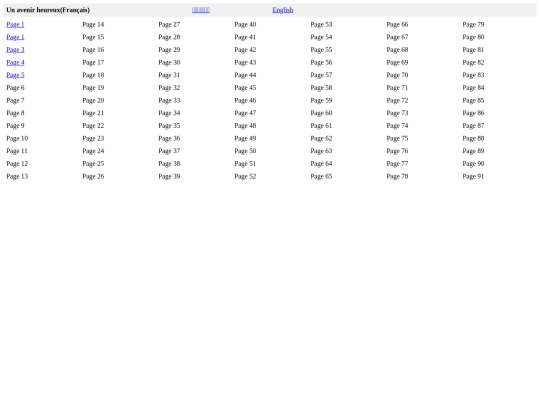Viewport: 540px width, 405px height.
Task: Select the 'Page 70' text
Action: click(397, 75)
